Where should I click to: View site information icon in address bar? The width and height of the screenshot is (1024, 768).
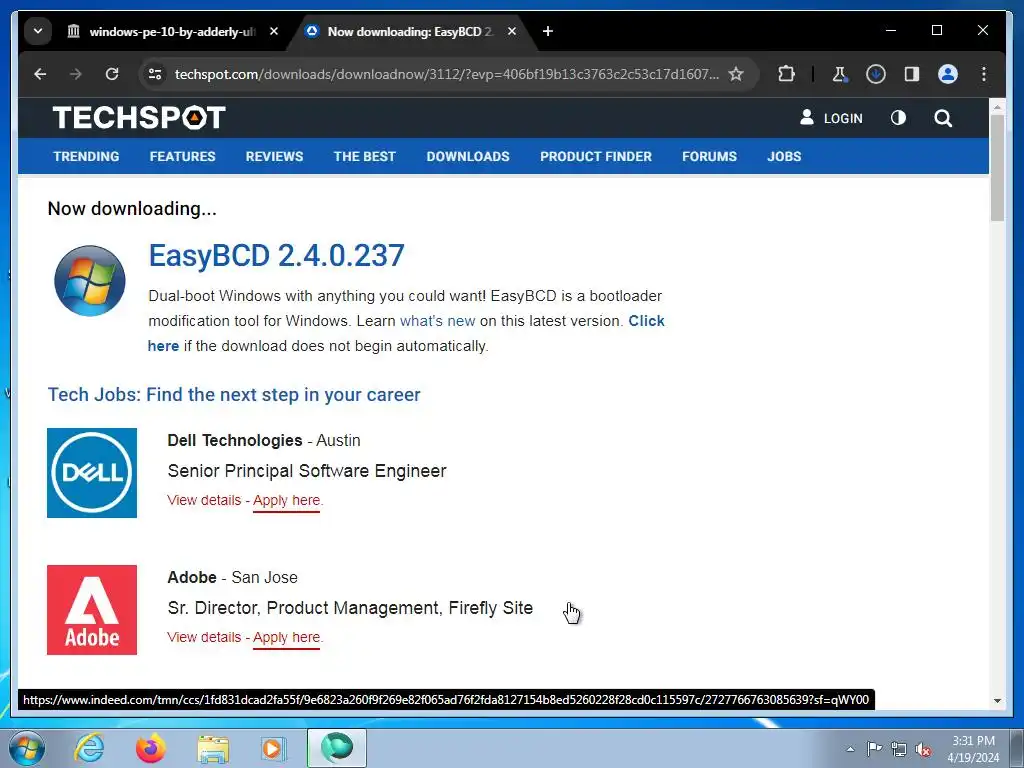click(x=155, y=74)
